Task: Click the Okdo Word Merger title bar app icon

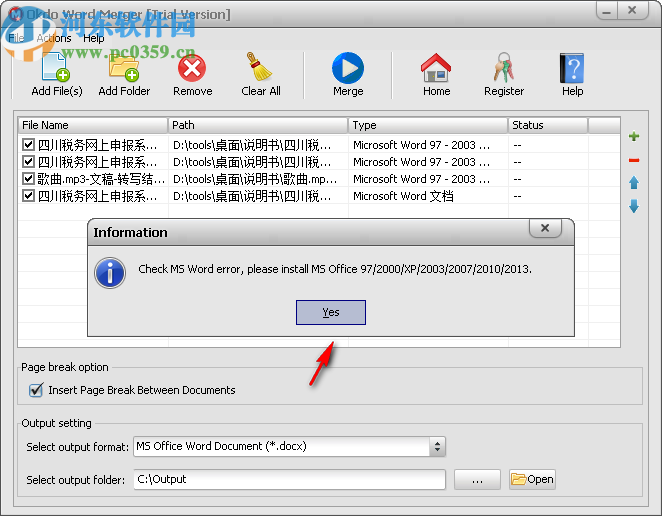Action: (x=16, y=14)
